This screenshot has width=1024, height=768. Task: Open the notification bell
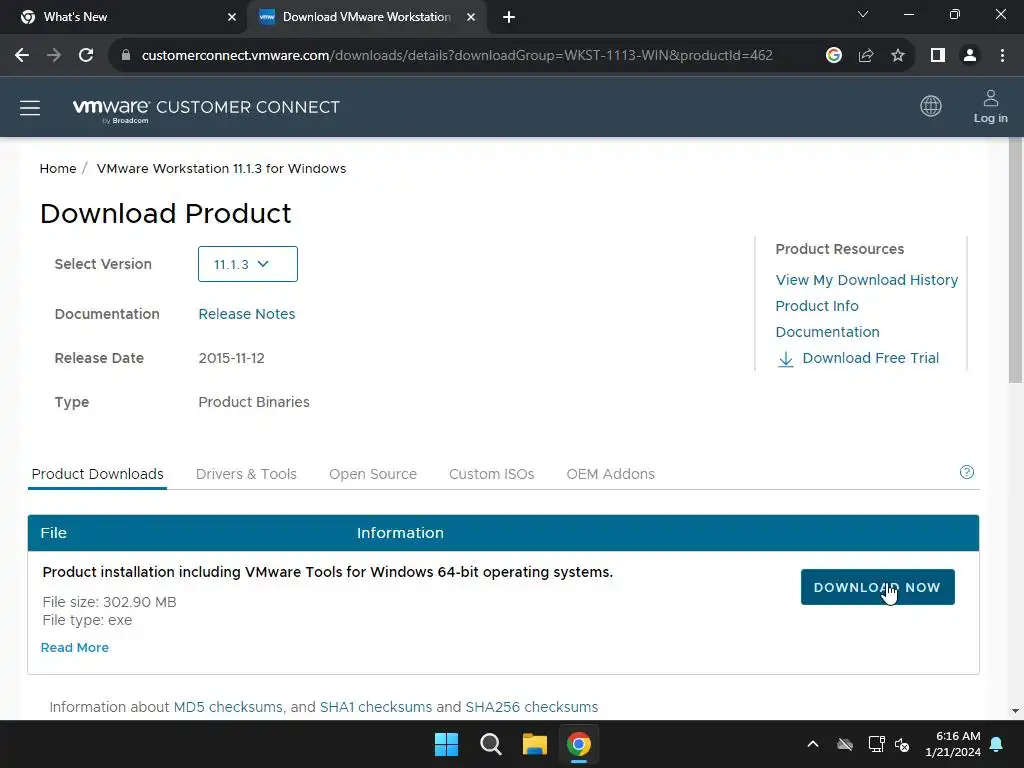click(x=997, y=744)
